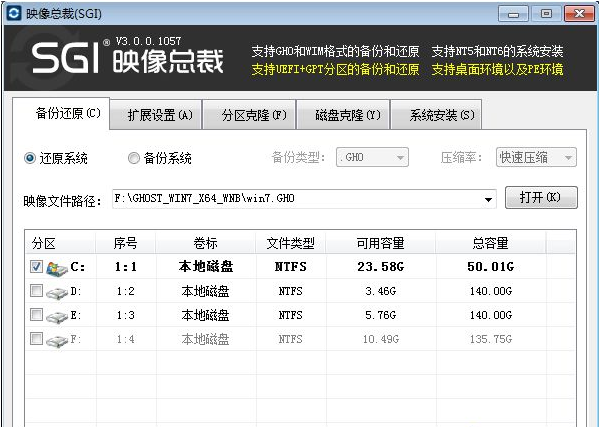Switch to the 扩展设置(A) tab
The height and width of the screenshot is (427, 599).
click(156, 115)
